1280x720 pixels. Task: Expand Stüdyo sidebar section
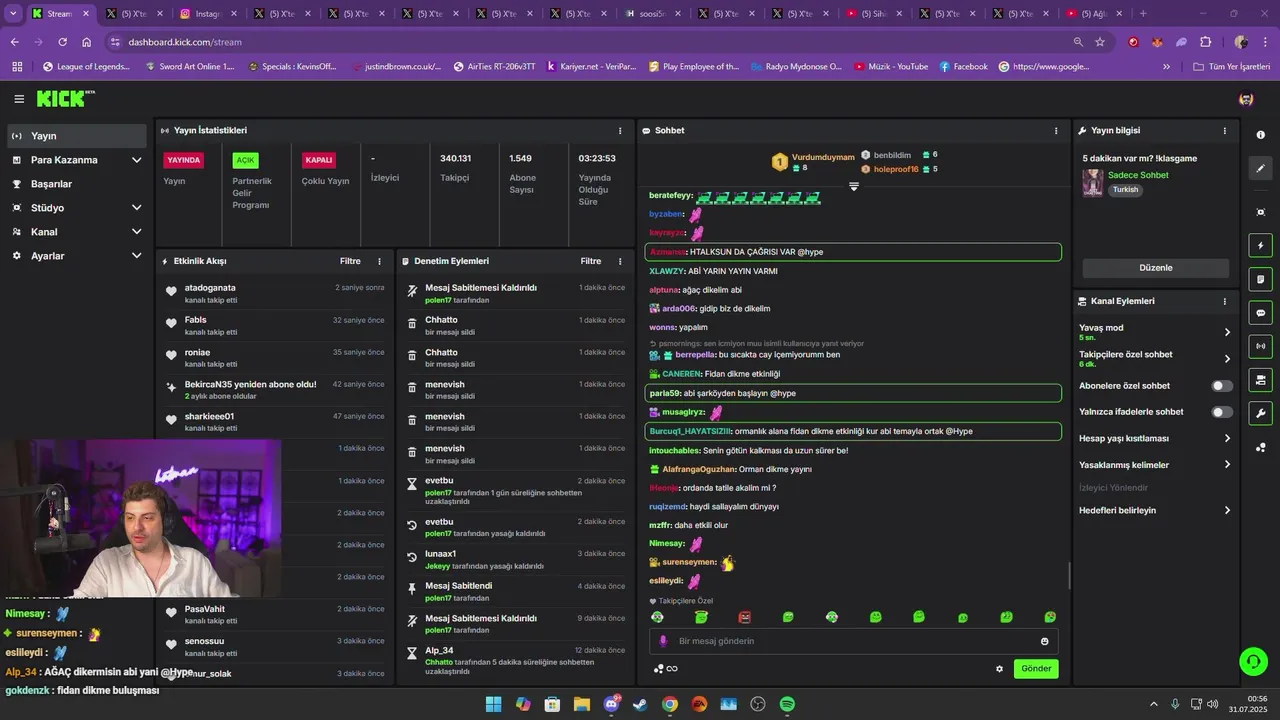137,208
